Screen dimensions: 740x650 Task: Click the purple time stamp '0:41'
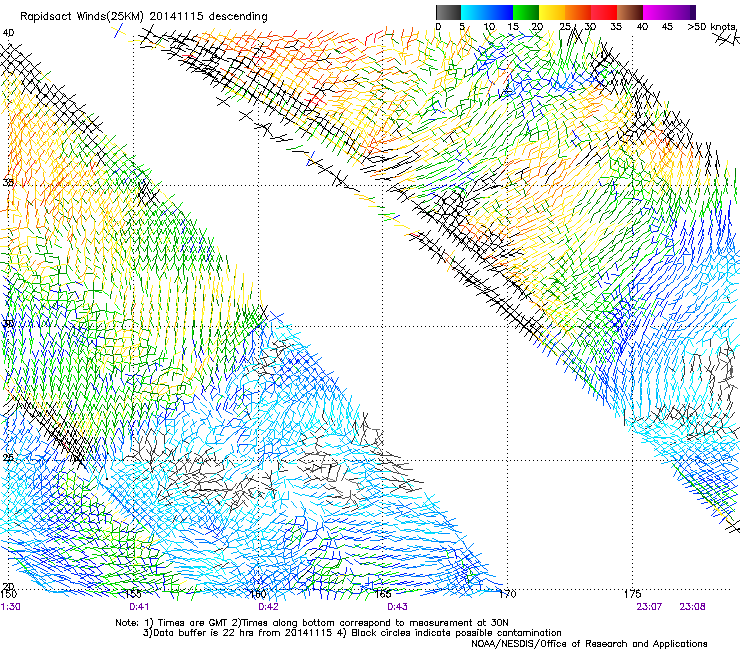(x=139, y=607)
